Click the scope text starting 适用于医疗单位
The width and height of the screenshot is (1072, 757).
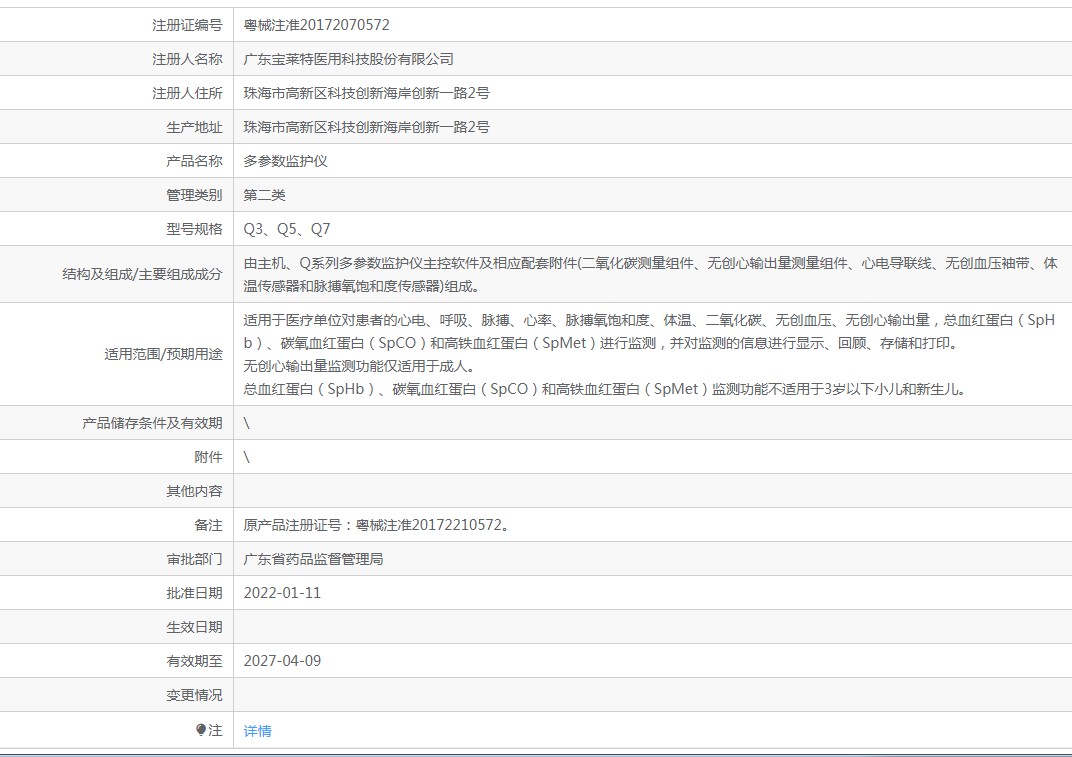pyautogui.click(x=649, y=332)
